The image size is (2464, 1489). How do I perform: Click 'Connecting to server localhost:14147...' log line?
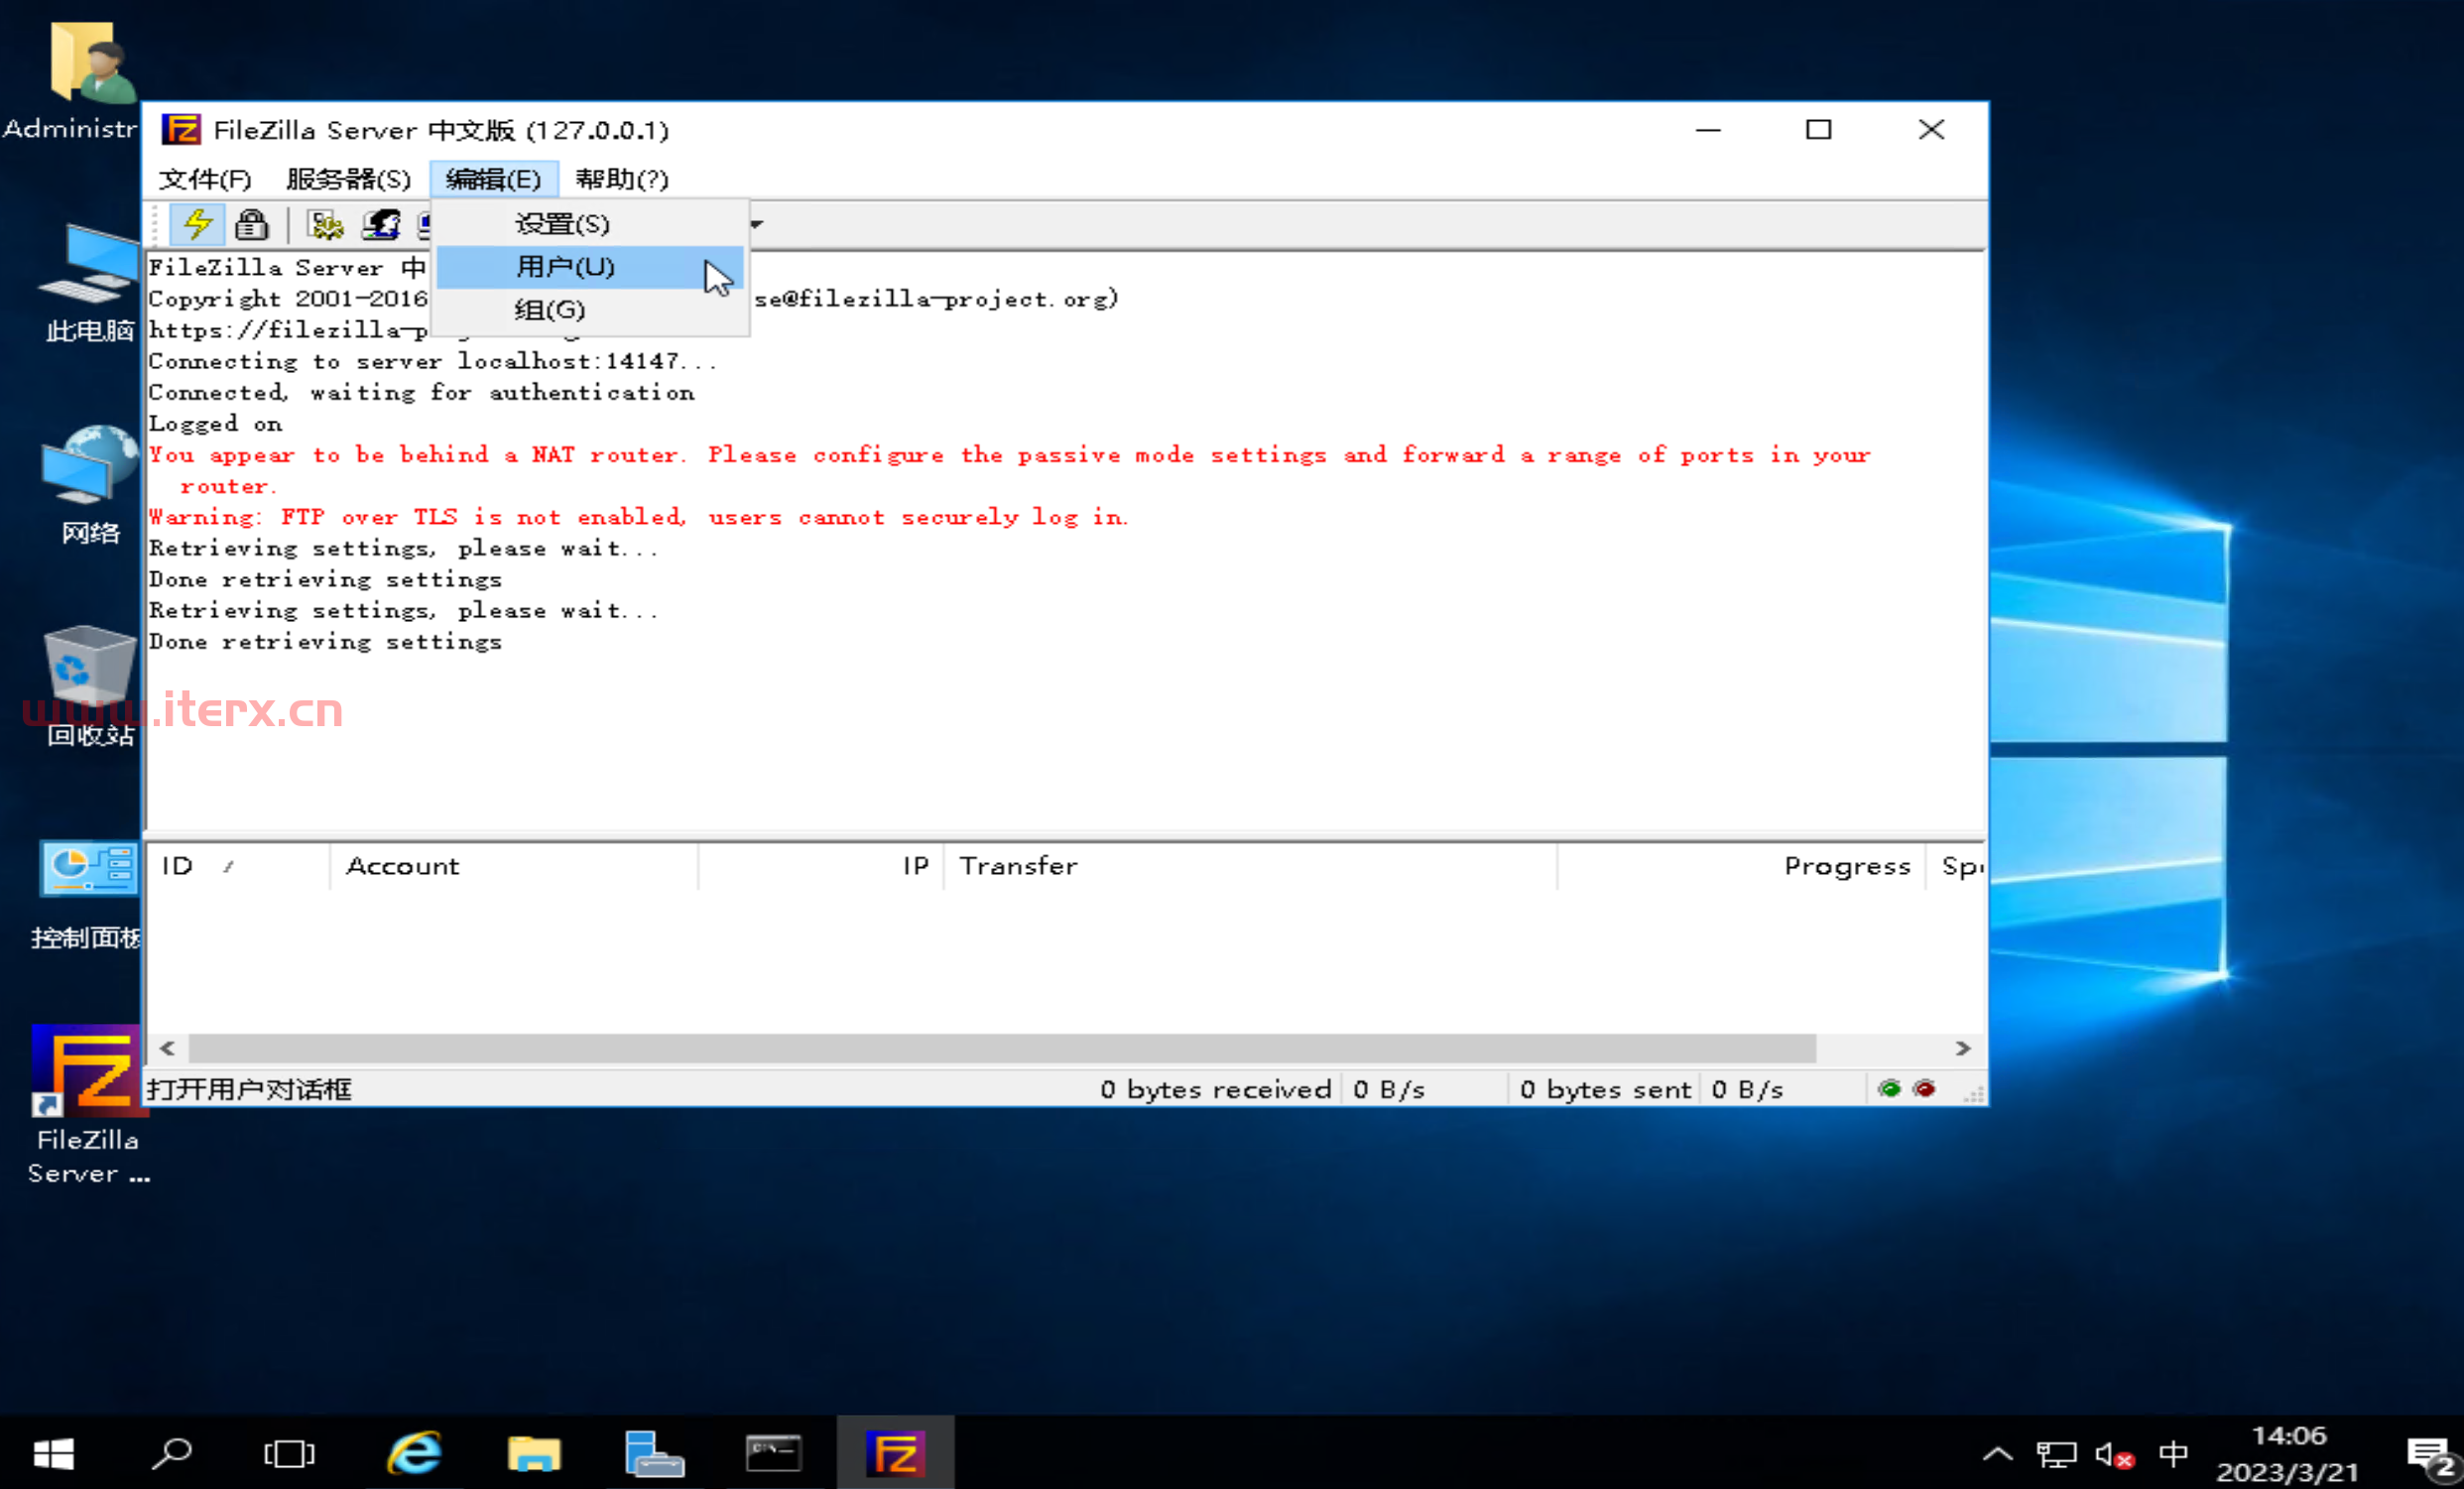point(432,361)
